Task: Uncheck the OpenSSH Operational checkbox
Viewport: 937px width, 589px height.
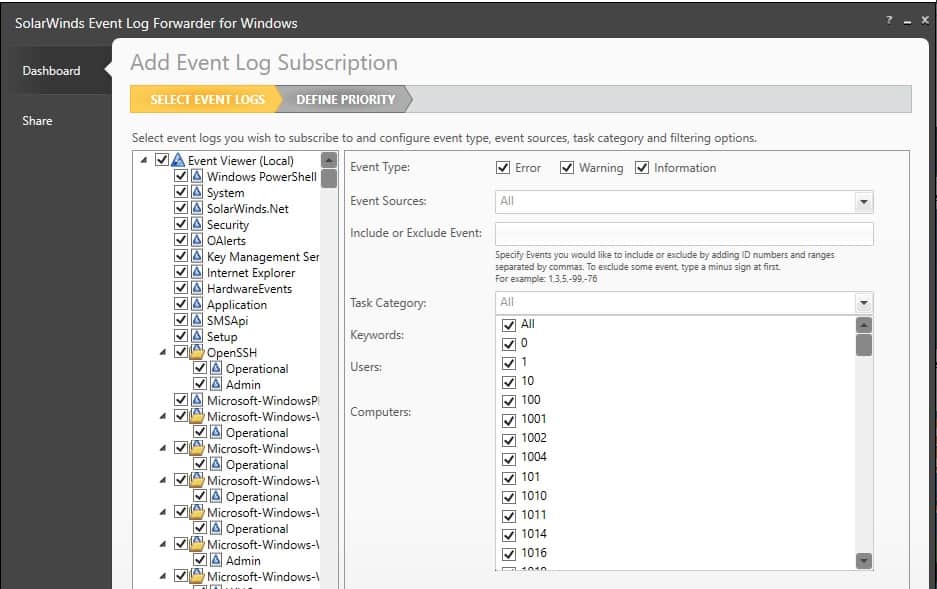Action: point(200,368)
